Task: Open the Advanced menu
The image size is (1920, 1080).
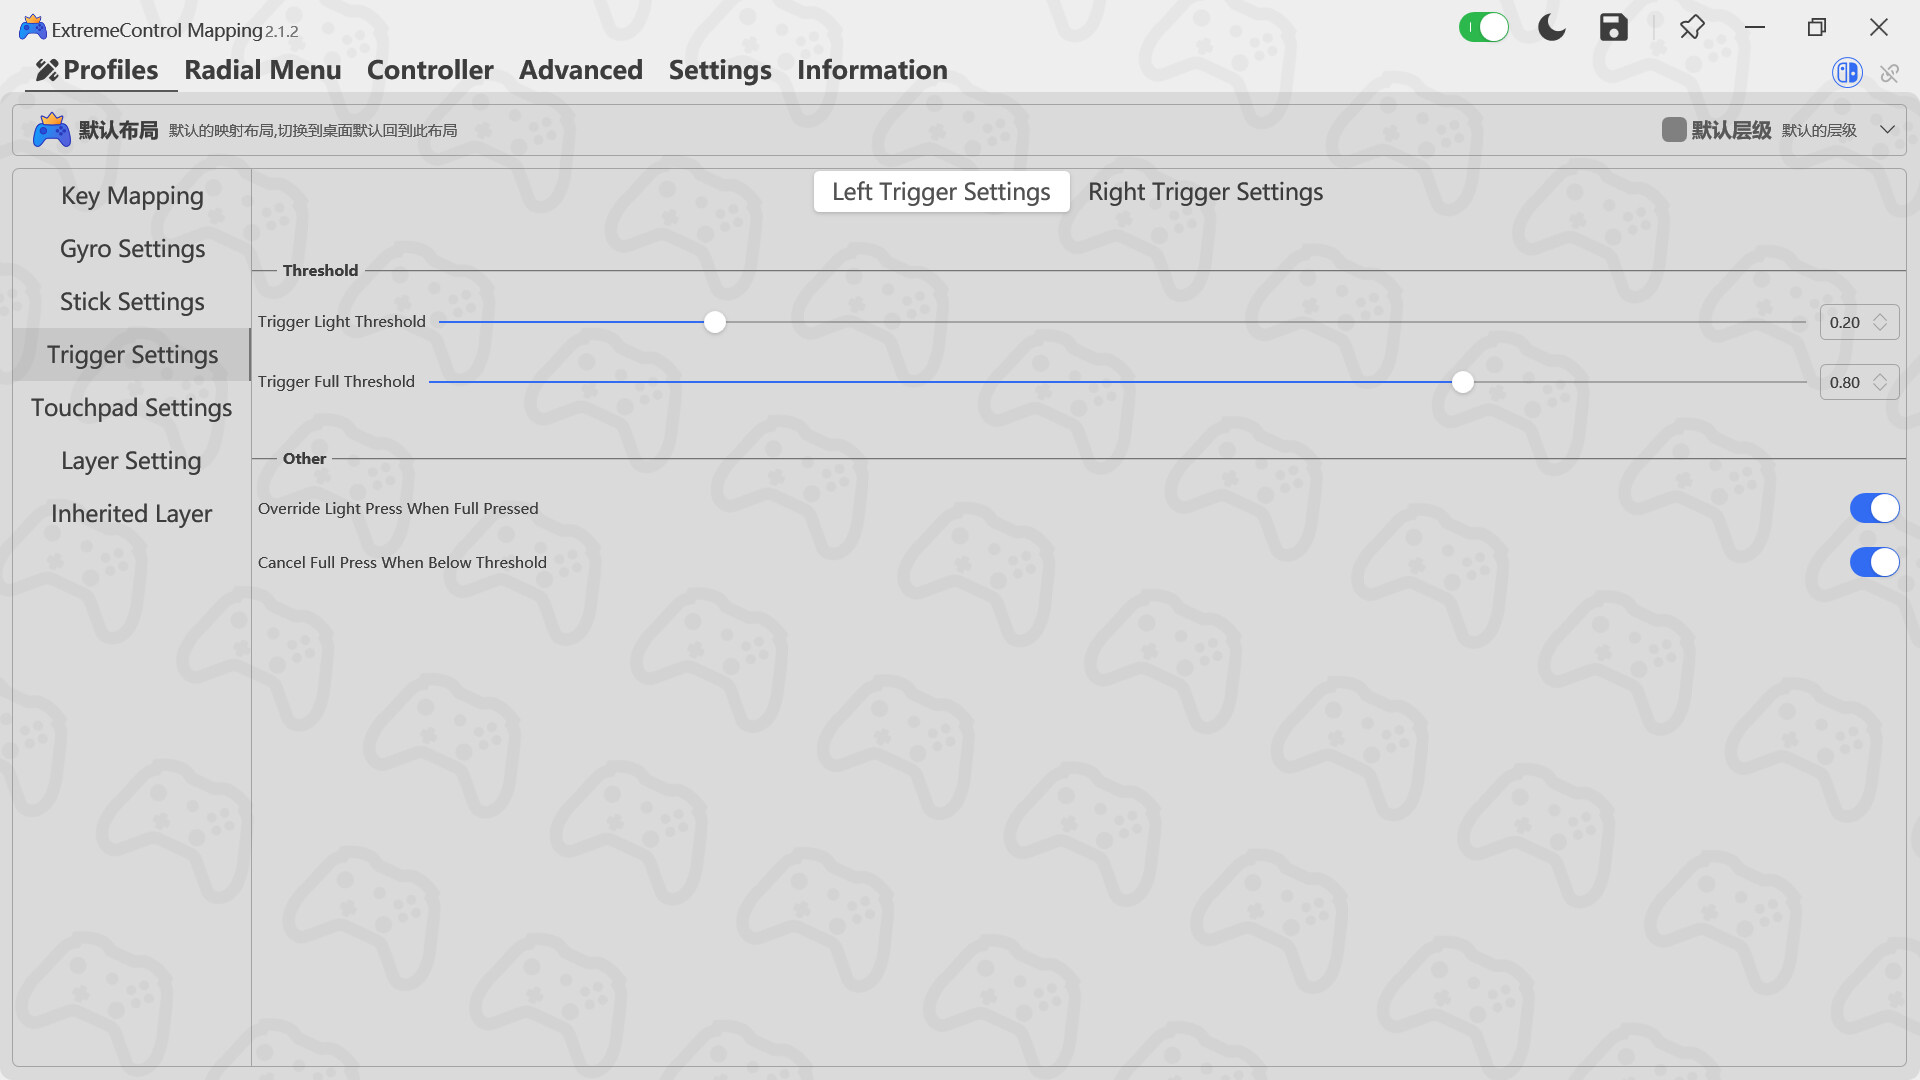Action: tap(580, 70)
